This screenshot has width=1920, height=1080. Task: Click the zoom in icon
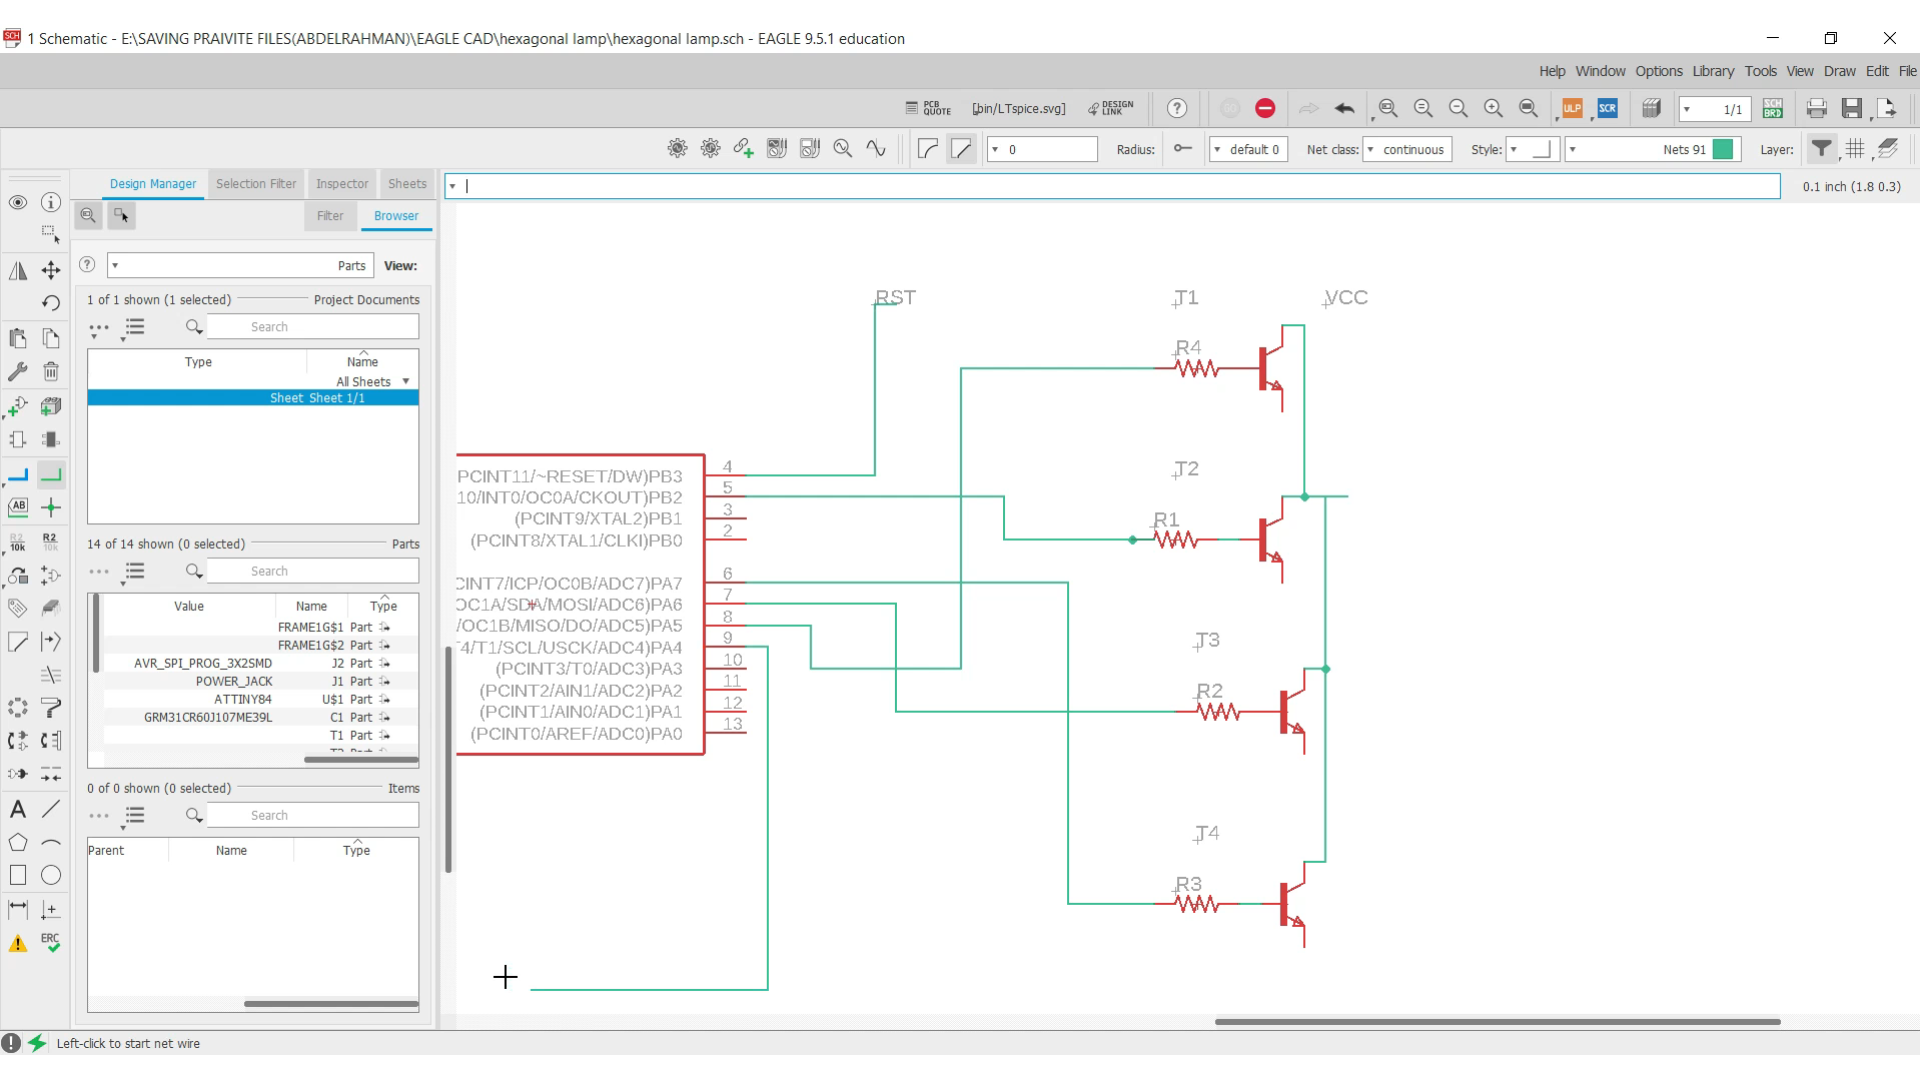tap(1493, 108)
